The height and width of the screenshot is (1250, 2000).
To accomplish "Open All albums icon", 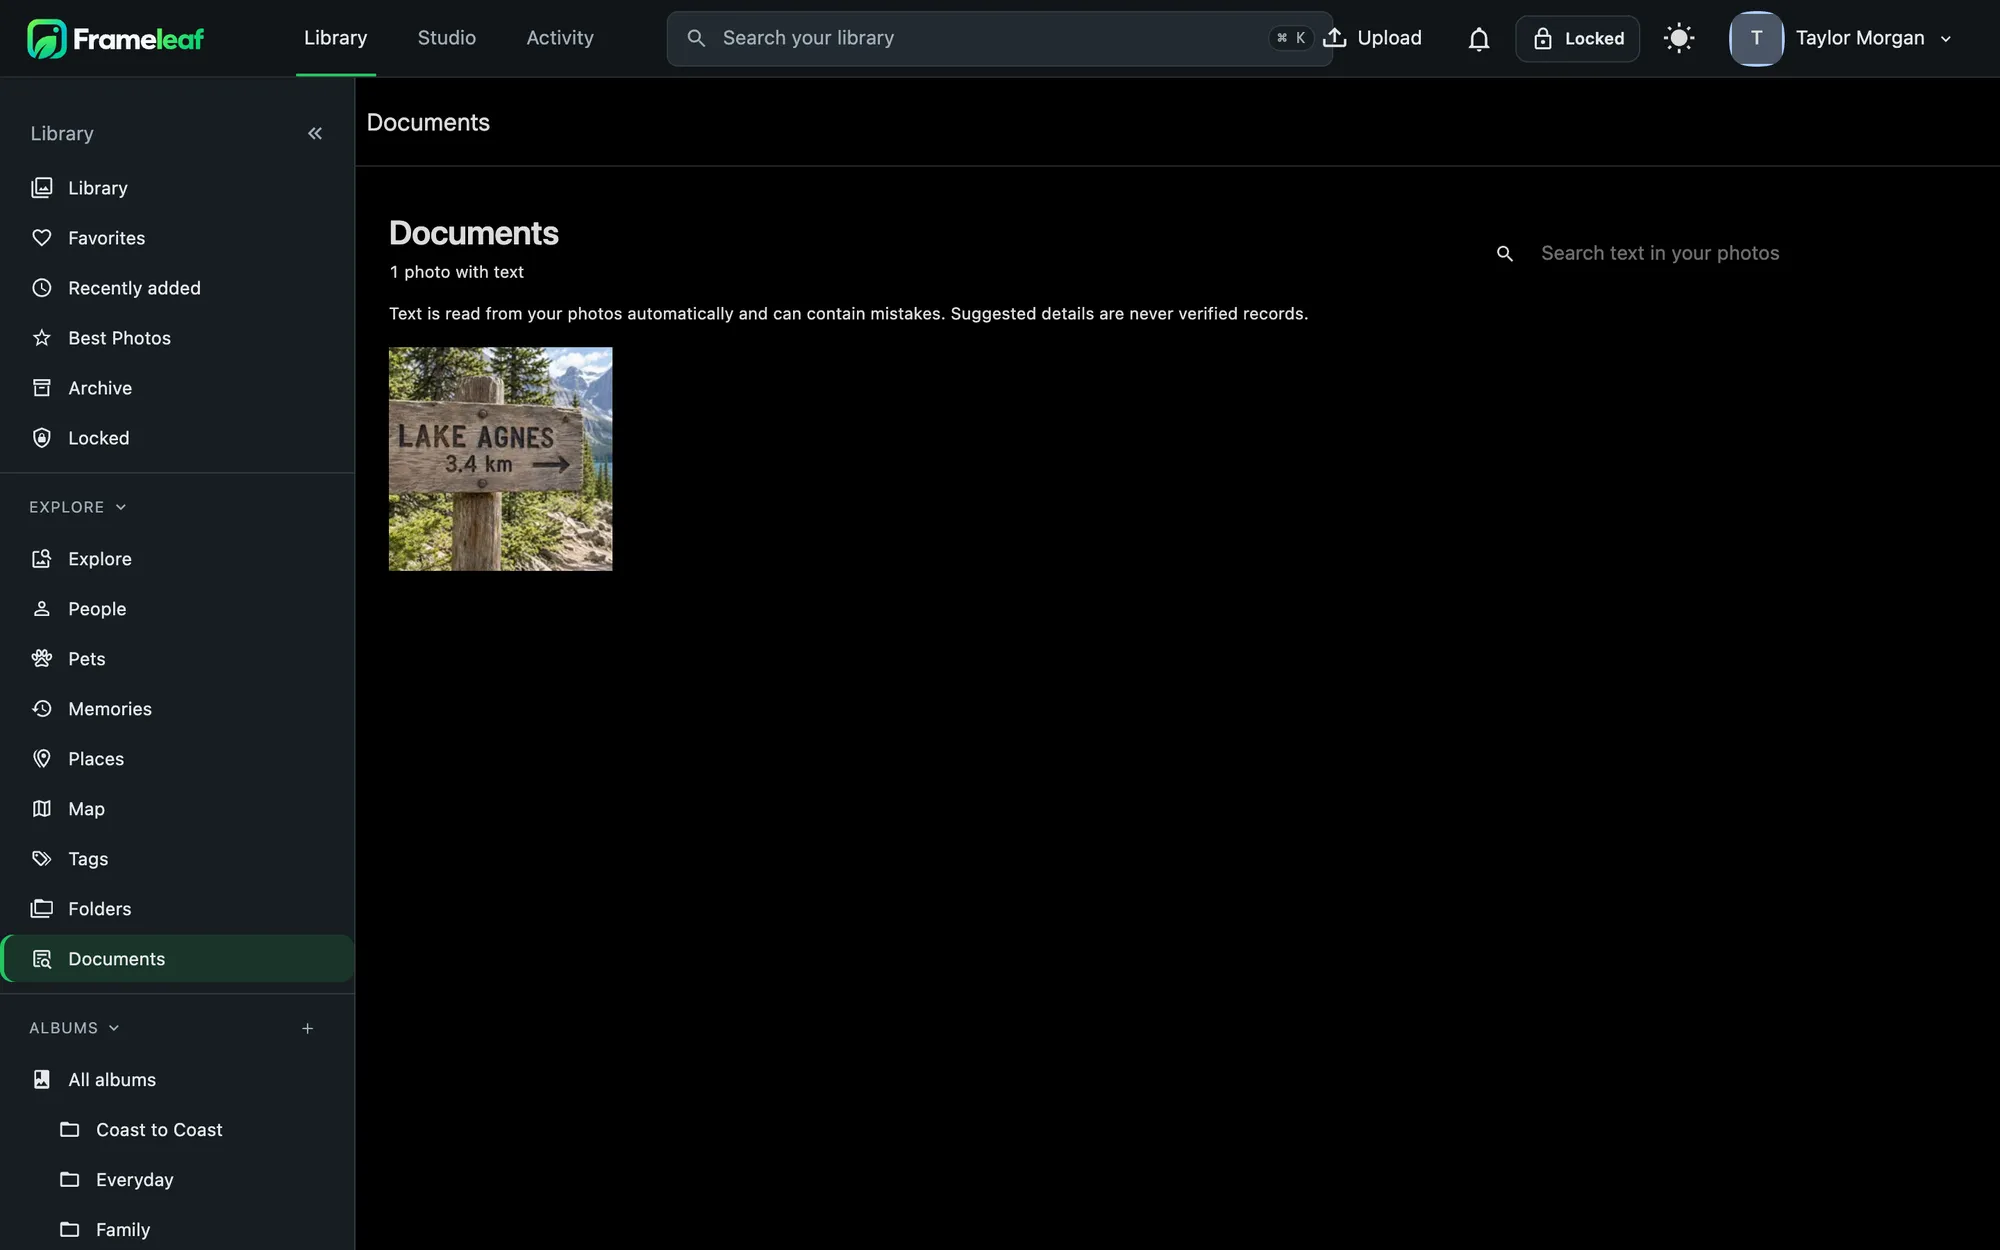I will coord(42,1080).
